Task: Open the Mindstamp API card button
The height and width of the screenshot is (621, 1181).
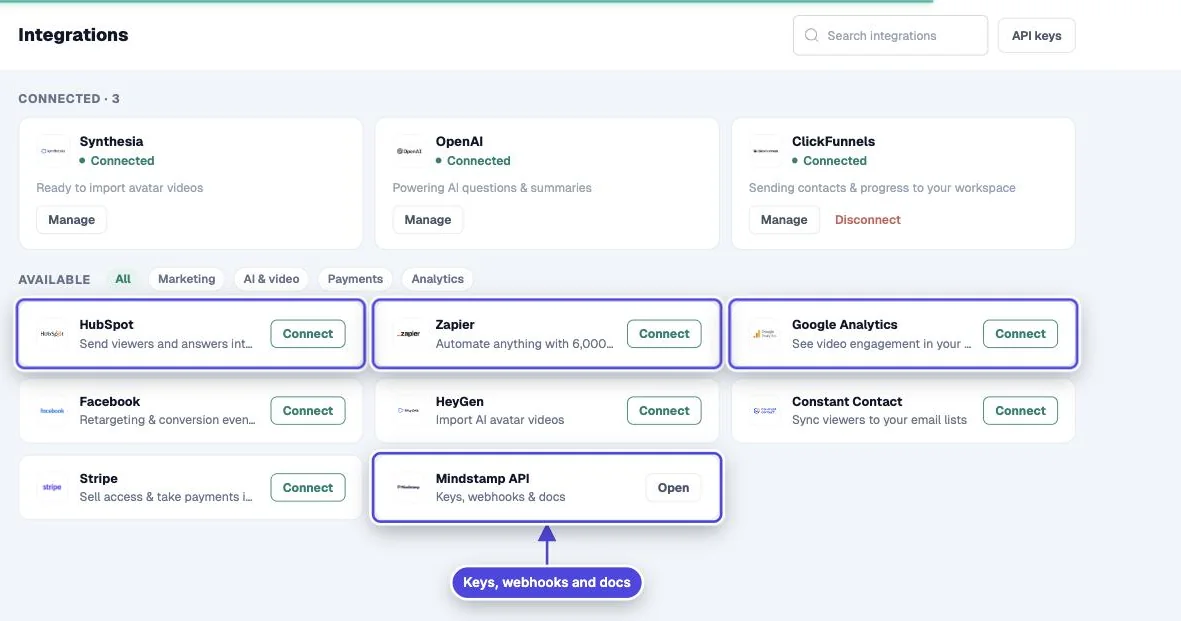Action: coord(673,488)
